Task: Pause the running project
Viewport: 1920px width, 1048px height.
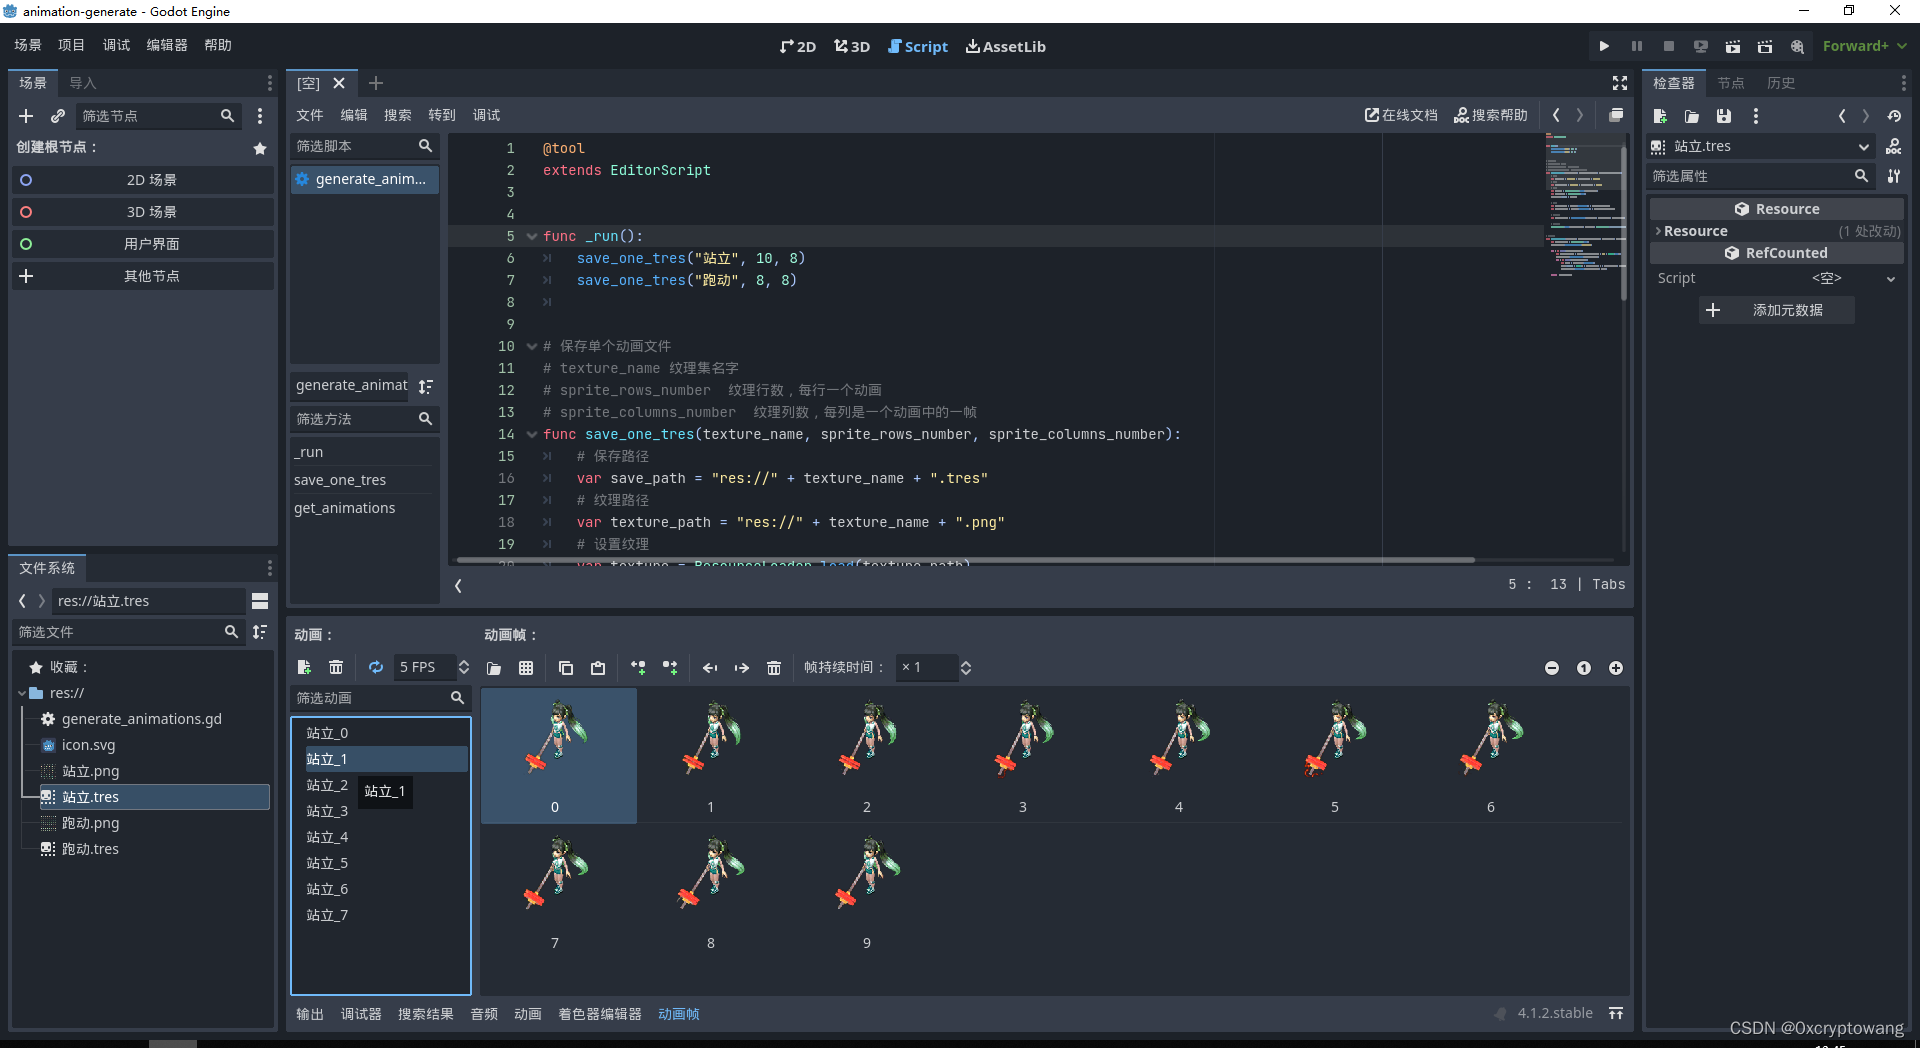Action: (1637, 46)
